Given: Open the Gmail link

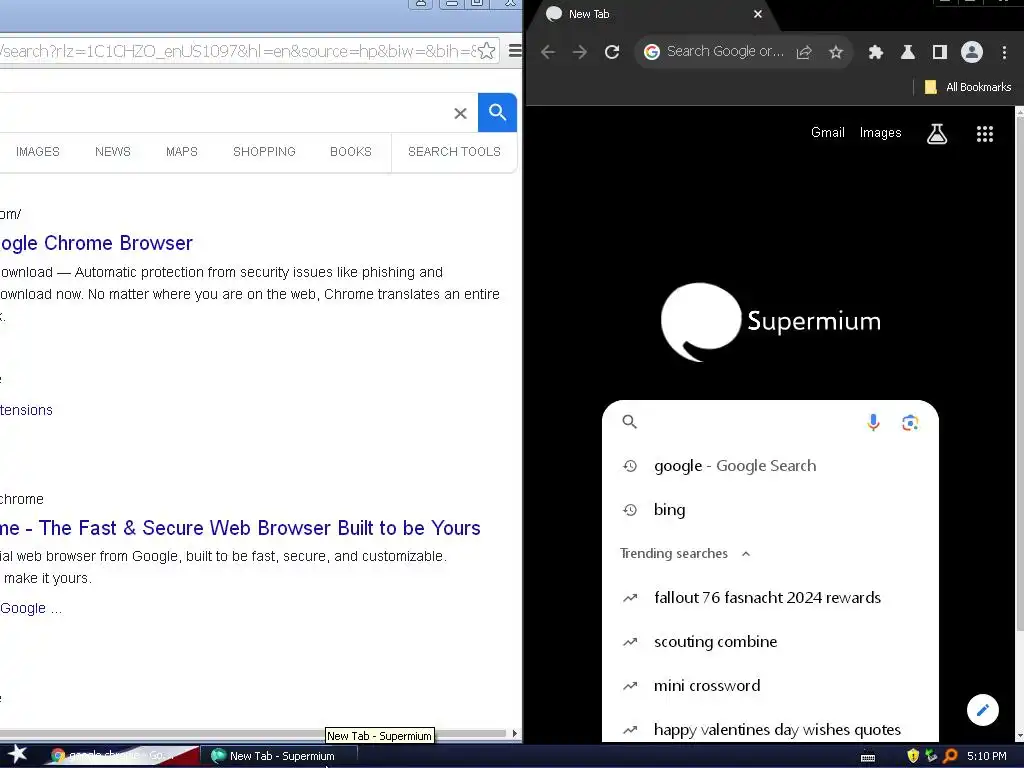Looking at the screenshot, I should pyautogui.click(x=827, y=133).
